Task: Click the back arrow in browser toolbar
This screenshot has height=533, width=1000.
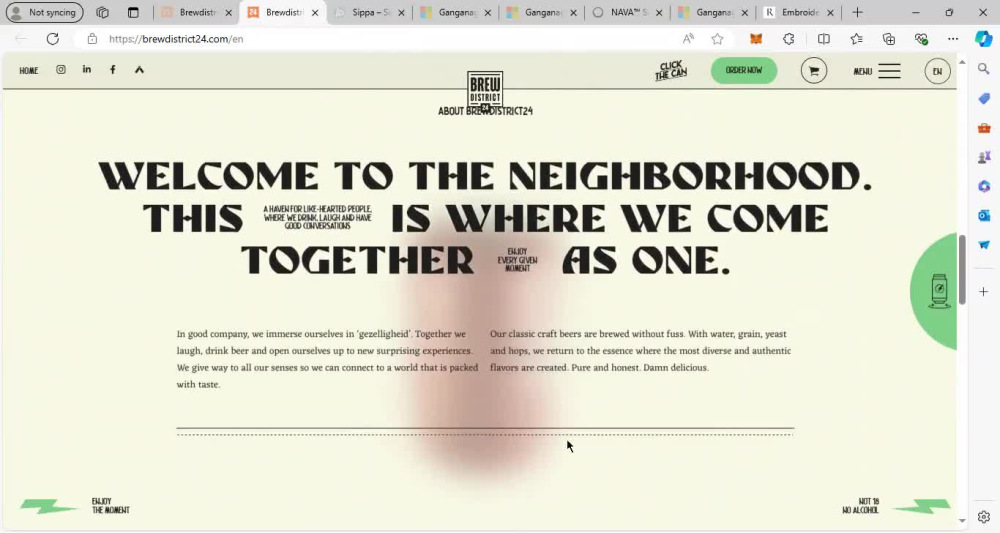Action: 20,39
